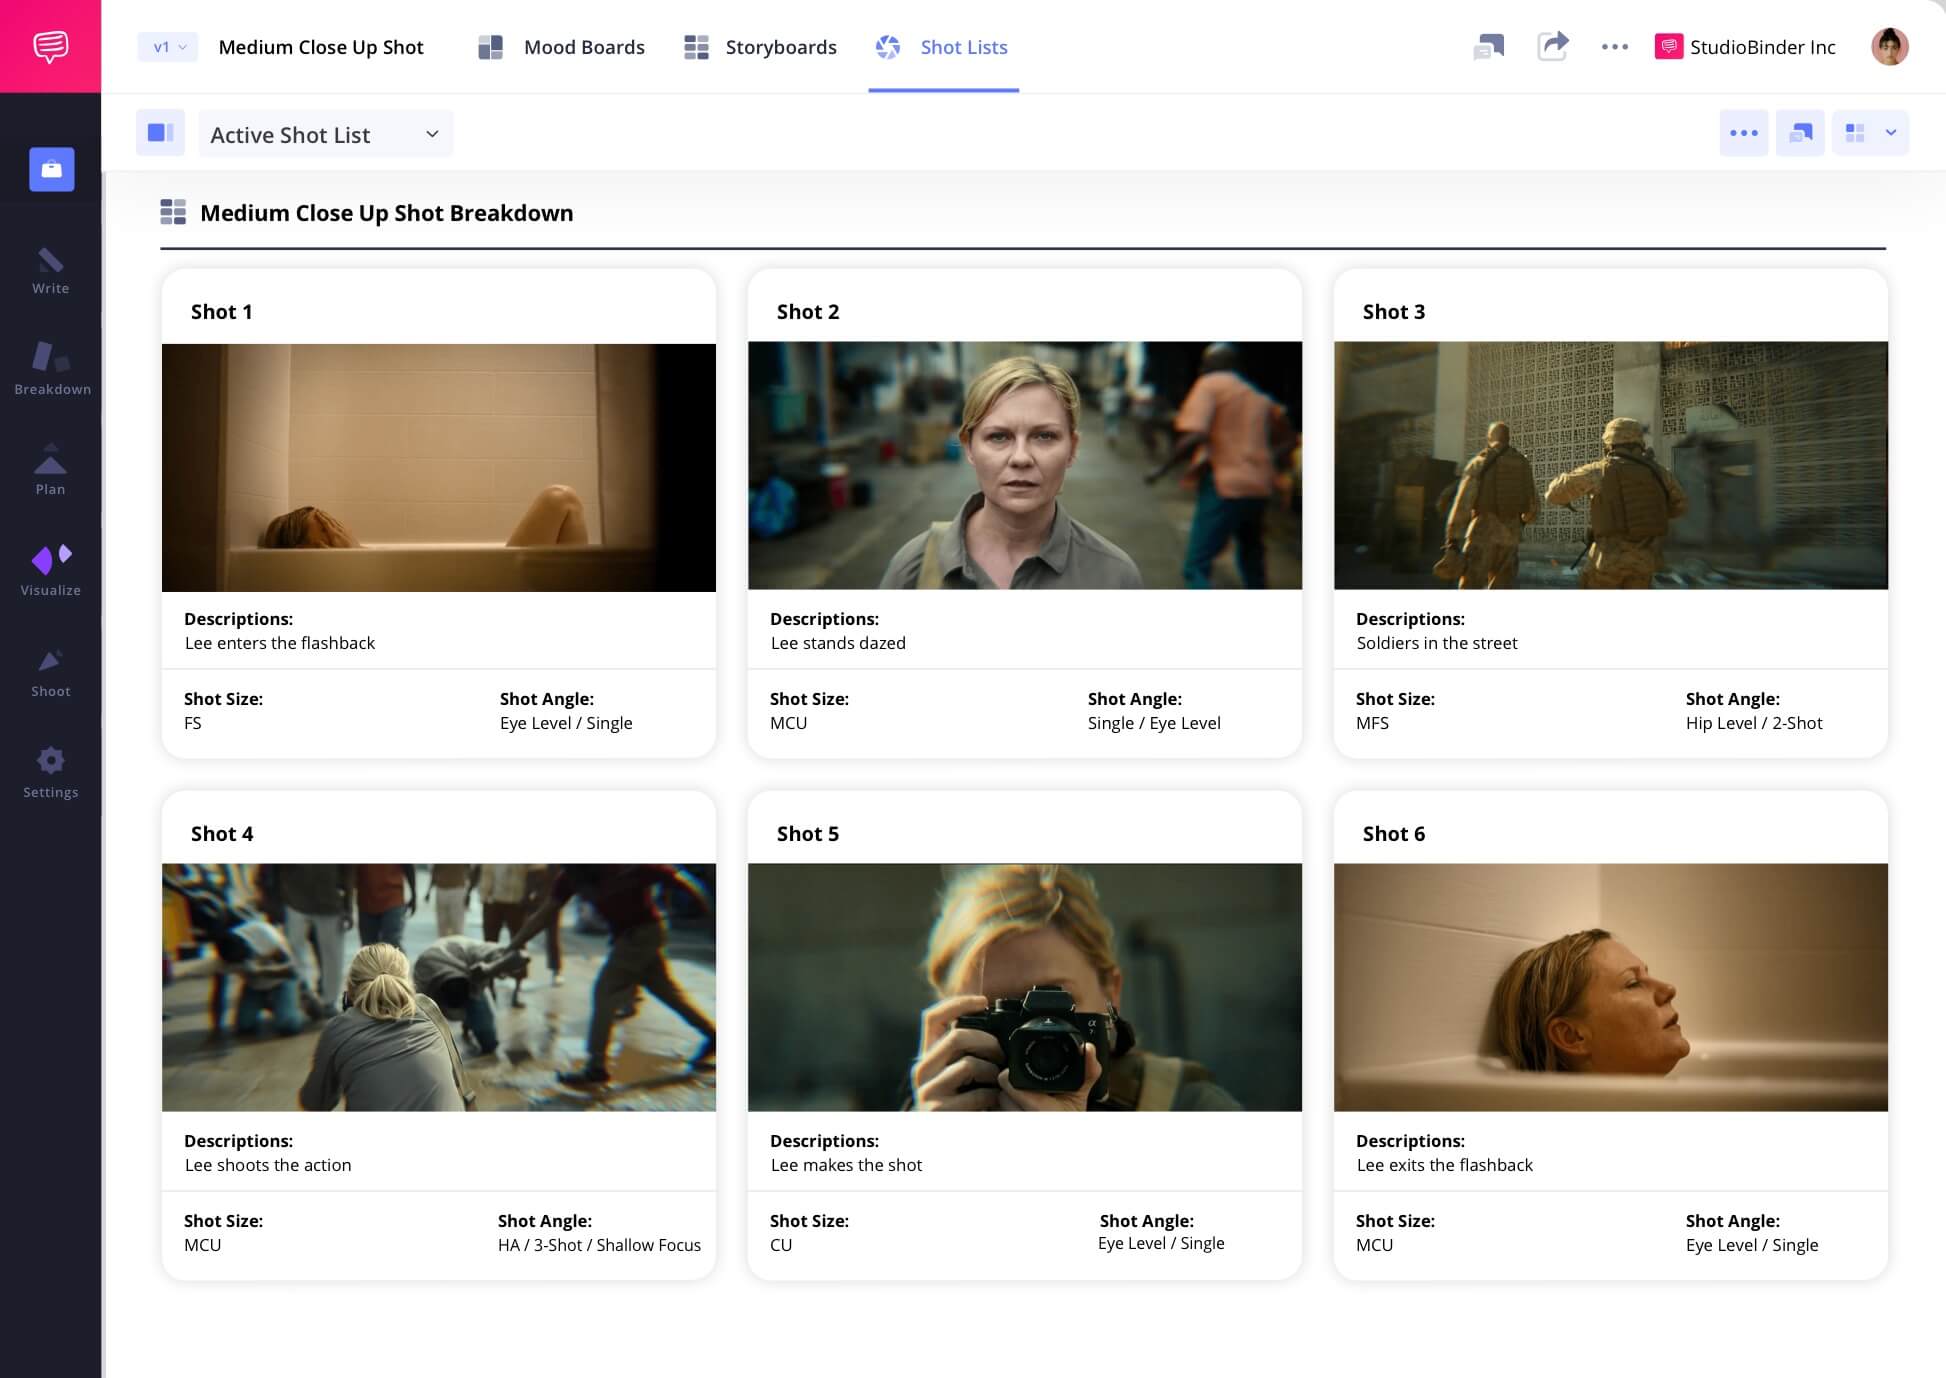
Task: Open the Write section in sidebar
Action: click(50, 271)
